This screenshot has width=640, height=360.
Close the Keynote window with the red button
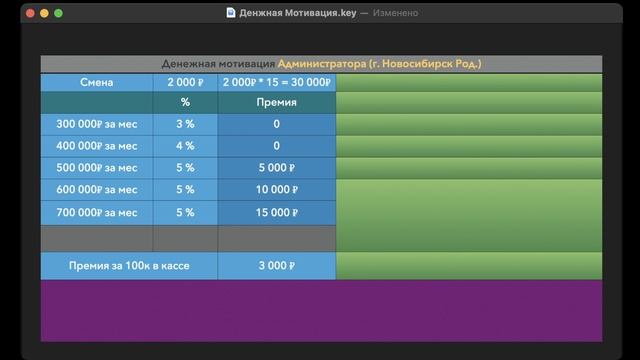[30, 13]
